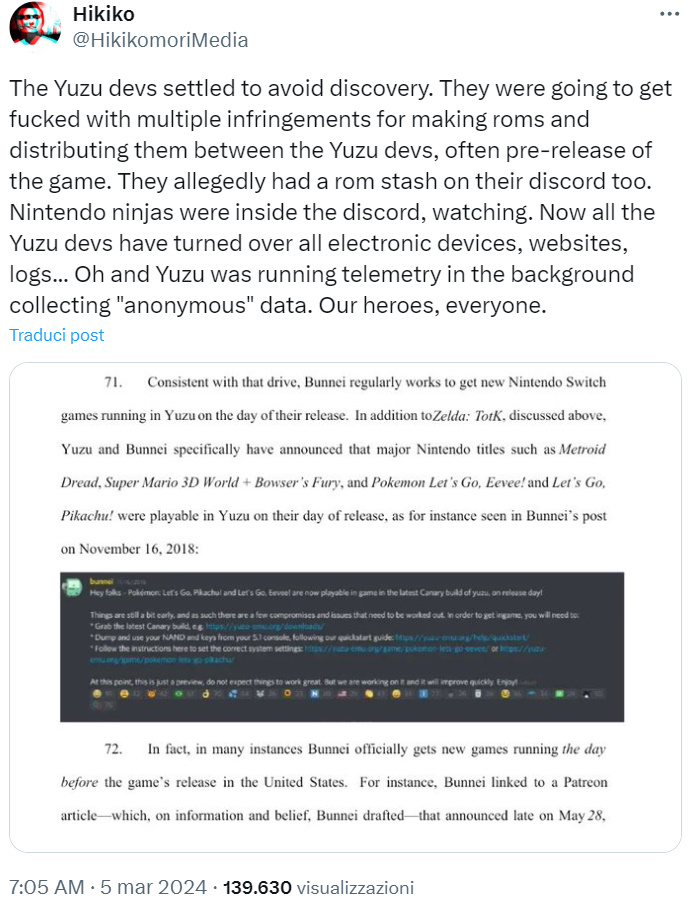The width and height of the screenshot is (694, 909).
Task: Open the tweet's more options menu
Action: point(668,15)
